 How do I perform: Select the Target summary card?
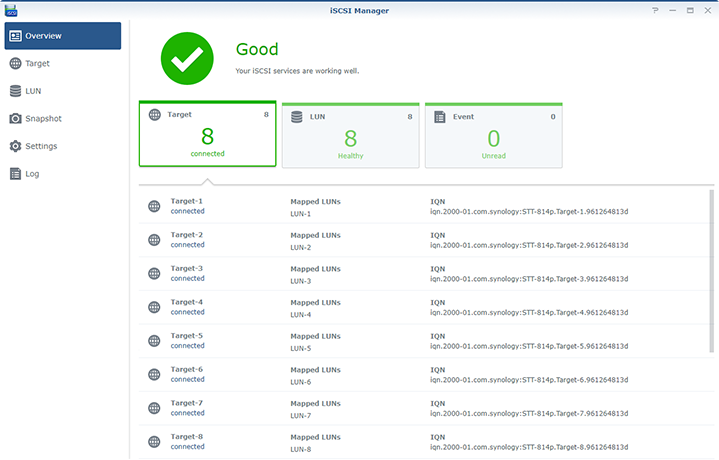pyautogui.click(x=207, y=134)
